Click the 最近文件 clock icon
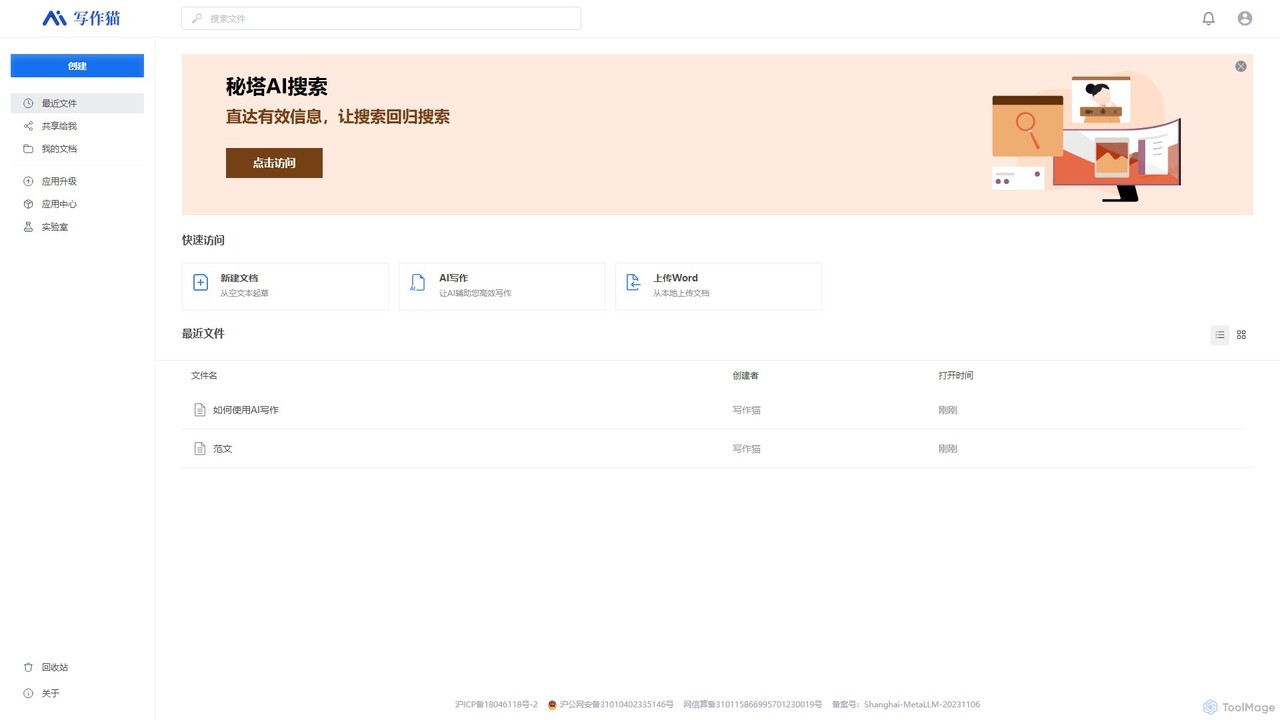The image size is (1280, 720). coord(28,103)
